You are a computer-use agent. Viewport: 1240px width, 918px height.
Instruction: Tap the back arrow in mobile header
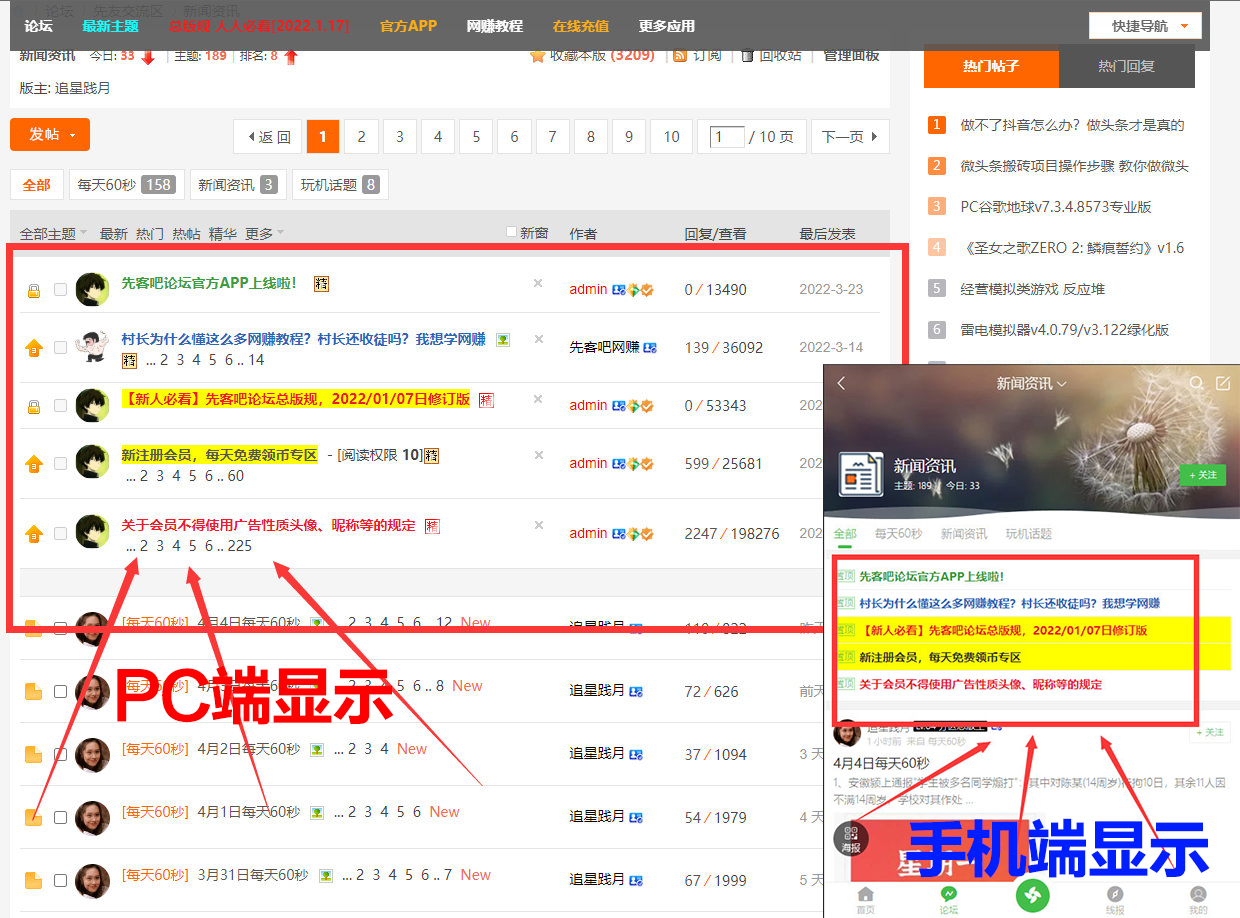841,384
